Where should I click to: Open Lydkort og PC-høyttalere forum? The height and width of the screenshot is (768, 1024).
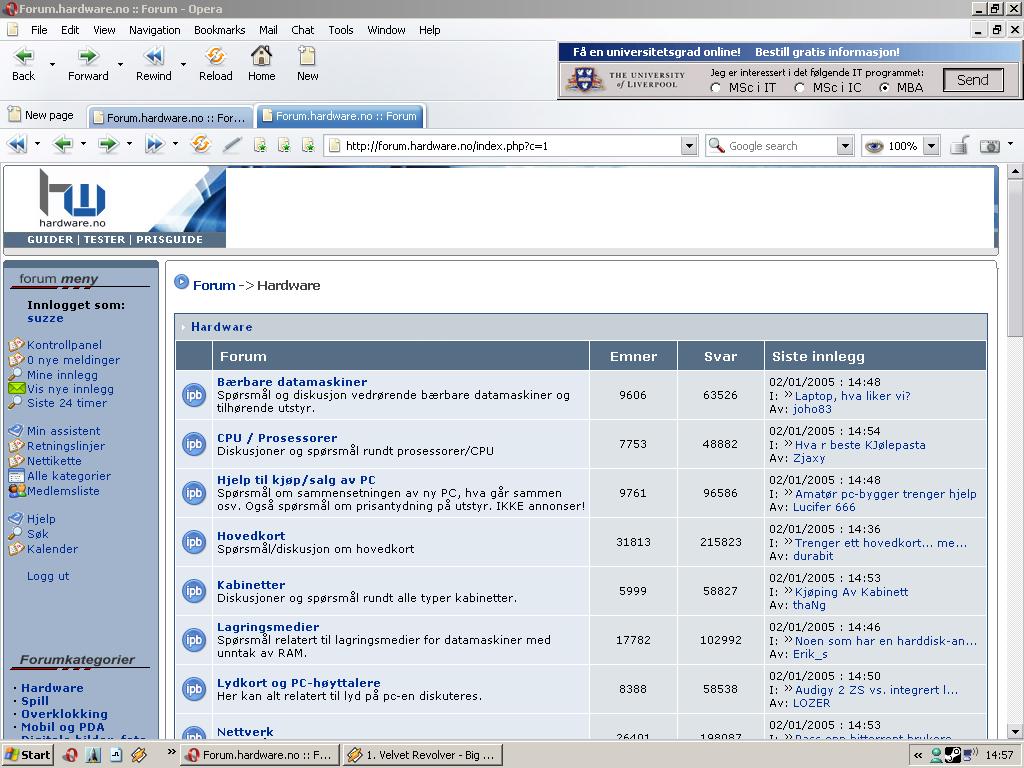pyautogui.click(x=298, y=682)
